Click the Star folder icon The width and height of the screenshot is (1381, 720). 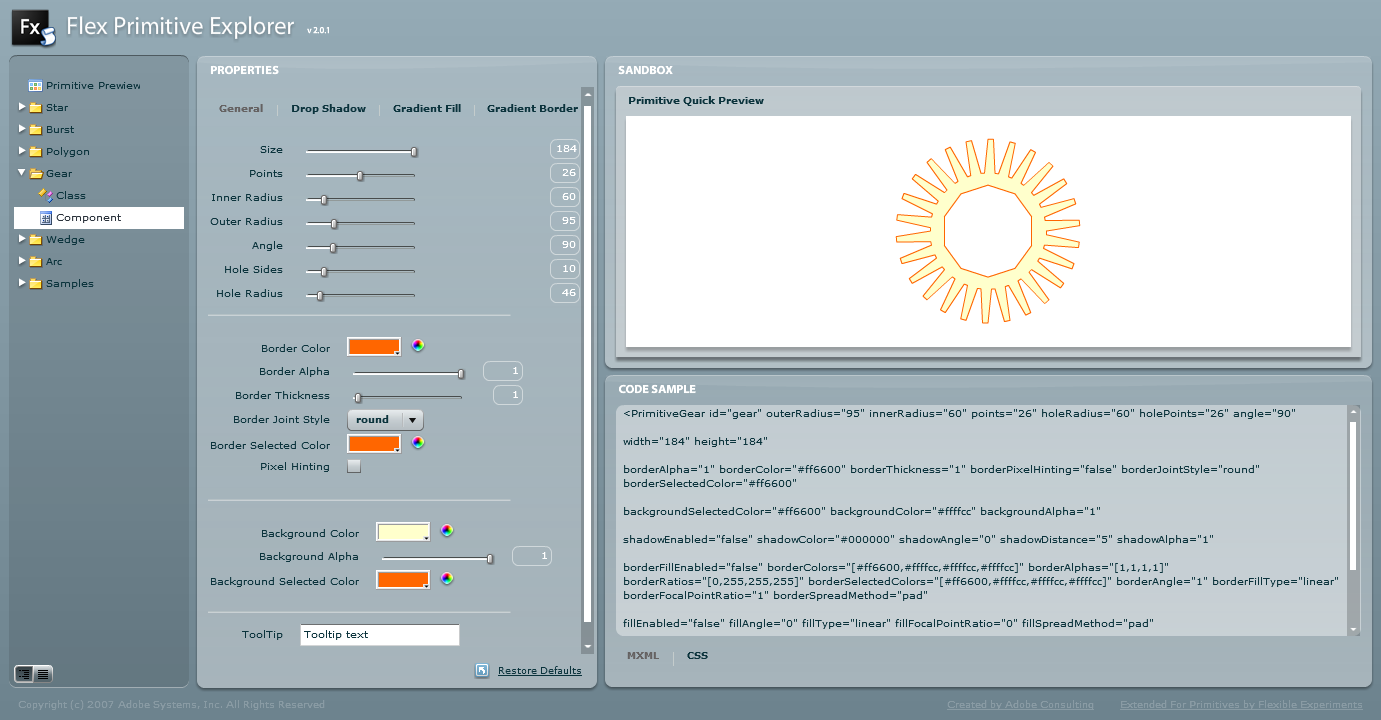tap(36, 108)
